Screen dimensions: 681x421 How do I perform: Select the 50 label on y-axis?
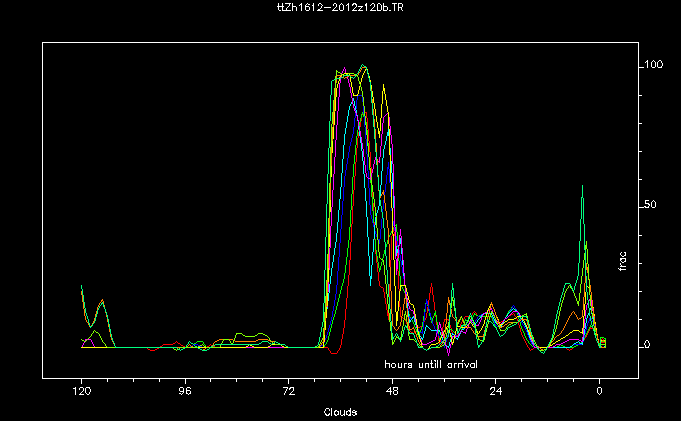click(652, 205)
